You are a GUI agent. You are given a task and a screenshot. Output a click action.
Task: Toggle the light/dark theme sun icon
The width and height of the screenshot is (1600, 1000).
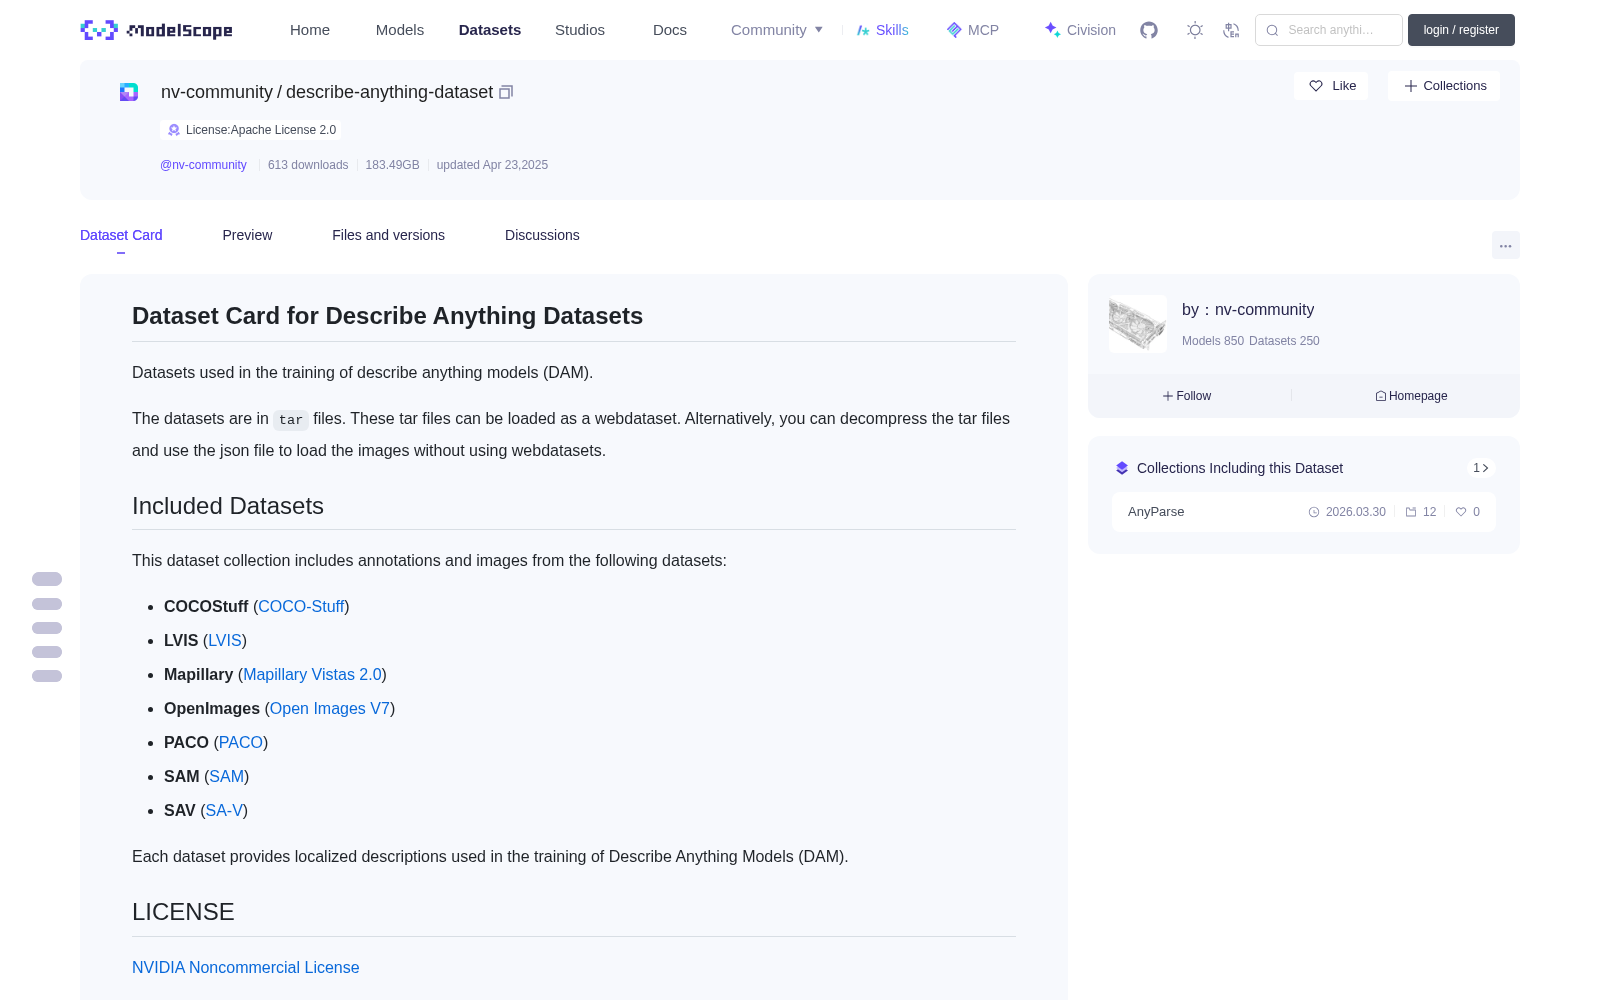pyautogui.click(x=1195, y=30)
